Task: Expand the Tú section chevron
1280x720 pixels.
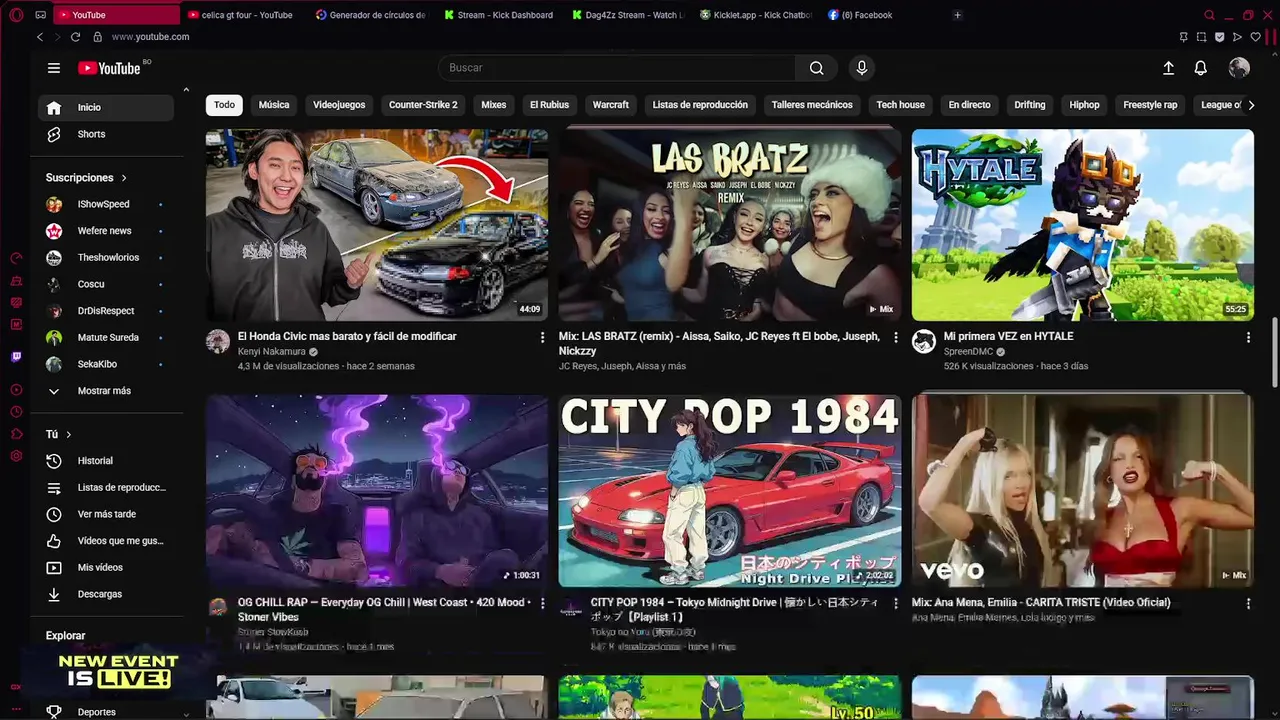Action: click(x=68, y=435)
